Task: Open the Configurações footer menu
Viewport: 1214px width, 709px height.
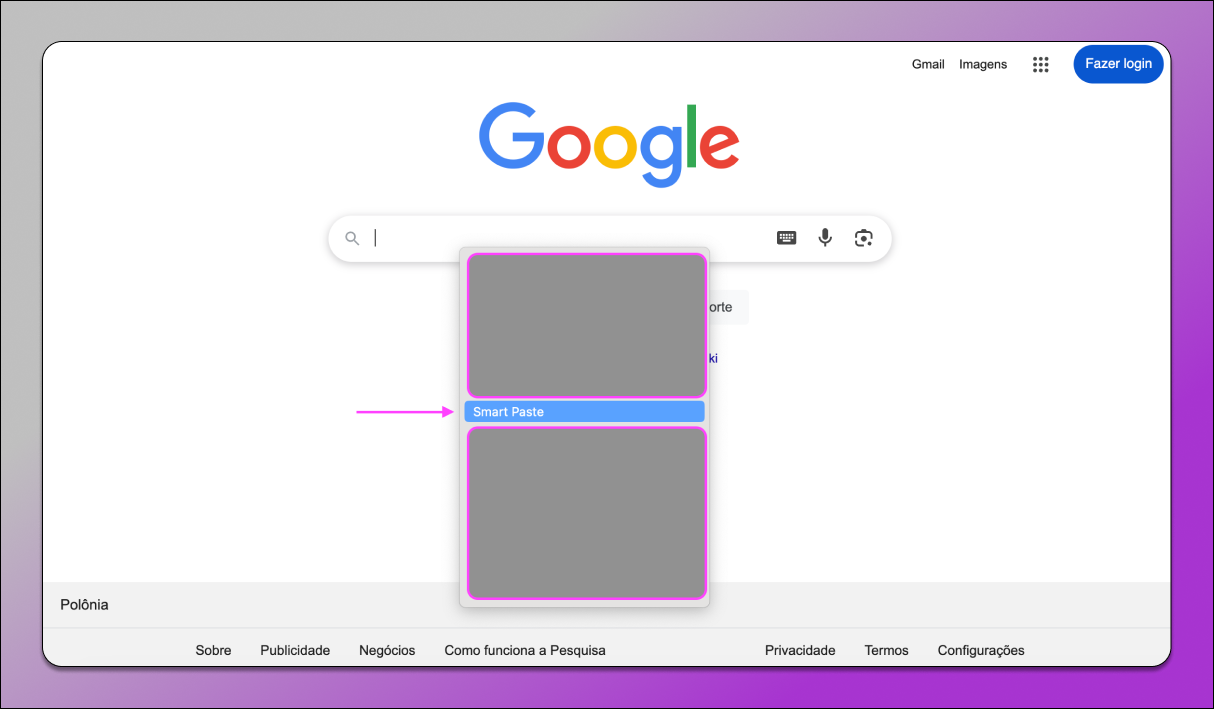Action: point(981,650)
